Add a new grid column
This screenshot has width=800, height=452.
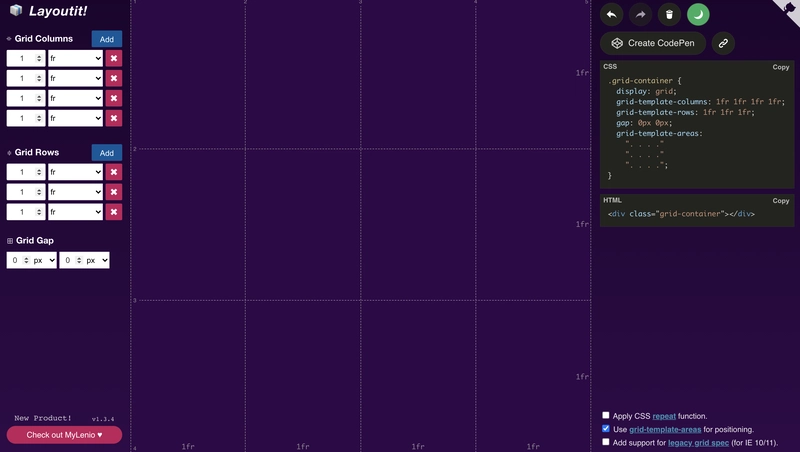coord(107,39)
